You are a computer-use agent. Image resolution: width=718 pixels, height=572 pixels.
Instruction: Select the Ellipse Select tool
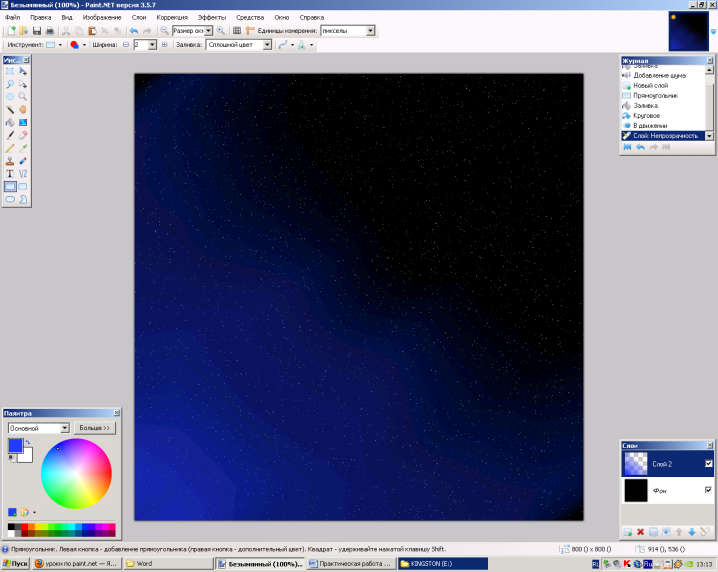point(10,97)
